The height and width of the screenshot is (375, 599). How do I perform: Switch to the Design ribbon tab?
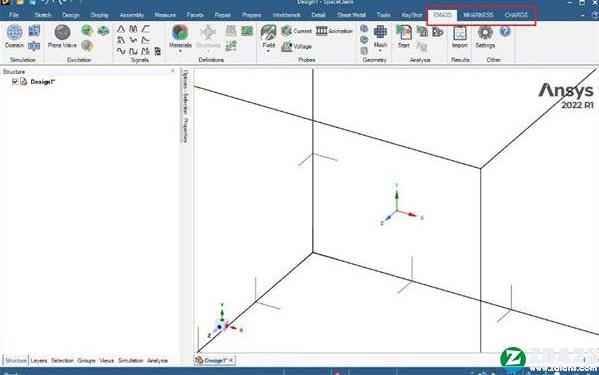tap(71, 15)
